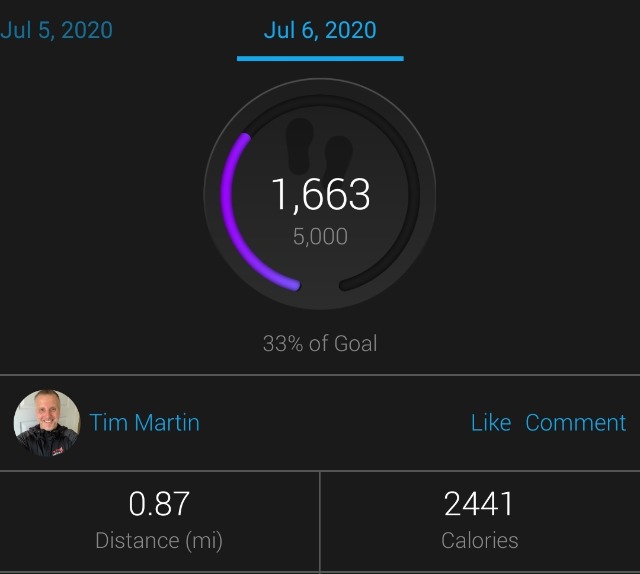Open the Tim Martin profile link
Screen dimensions: 640x574
tap(144, 423)
